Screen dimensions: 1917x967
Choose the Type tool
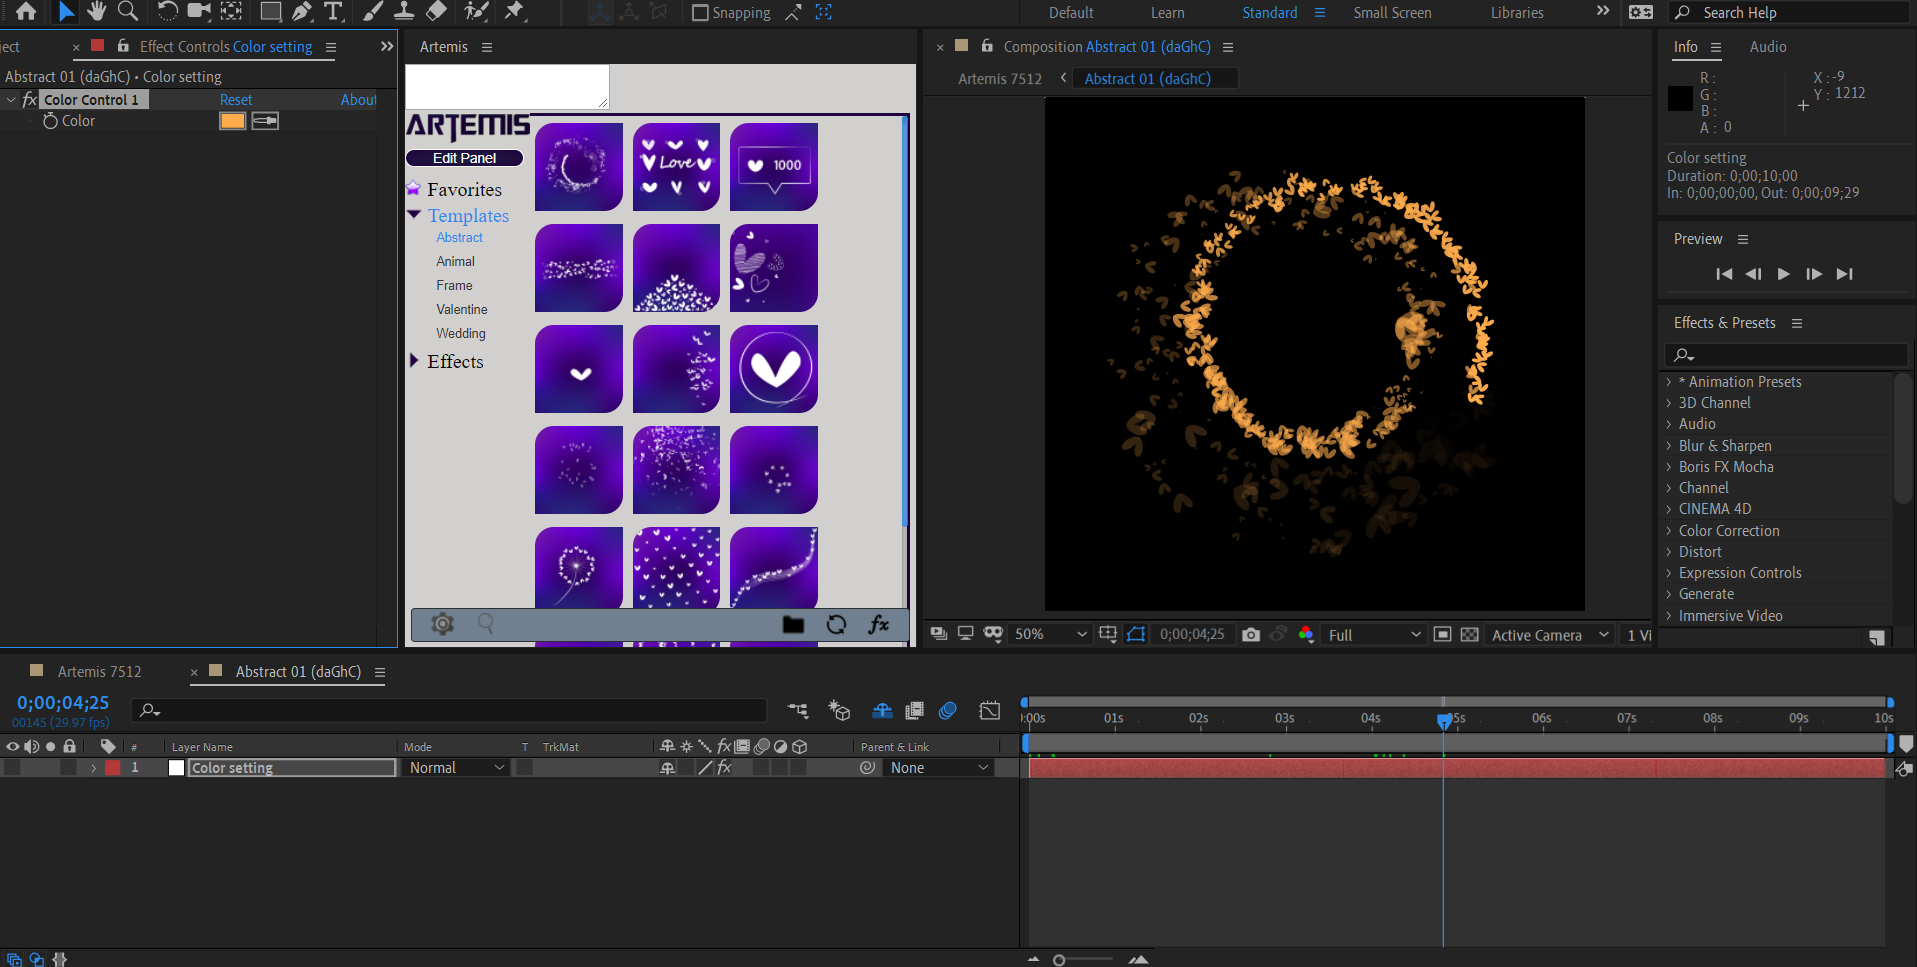pos(334,12)
